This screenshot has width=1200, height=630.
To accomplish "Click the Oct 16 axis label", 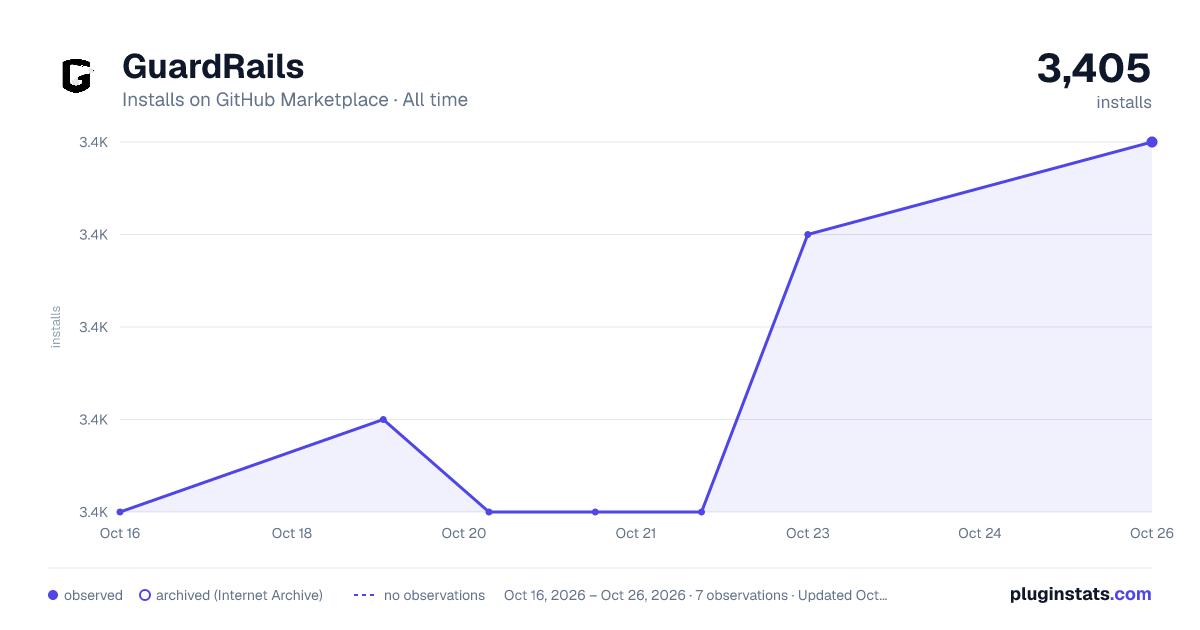I will click(x=120, y=533).
